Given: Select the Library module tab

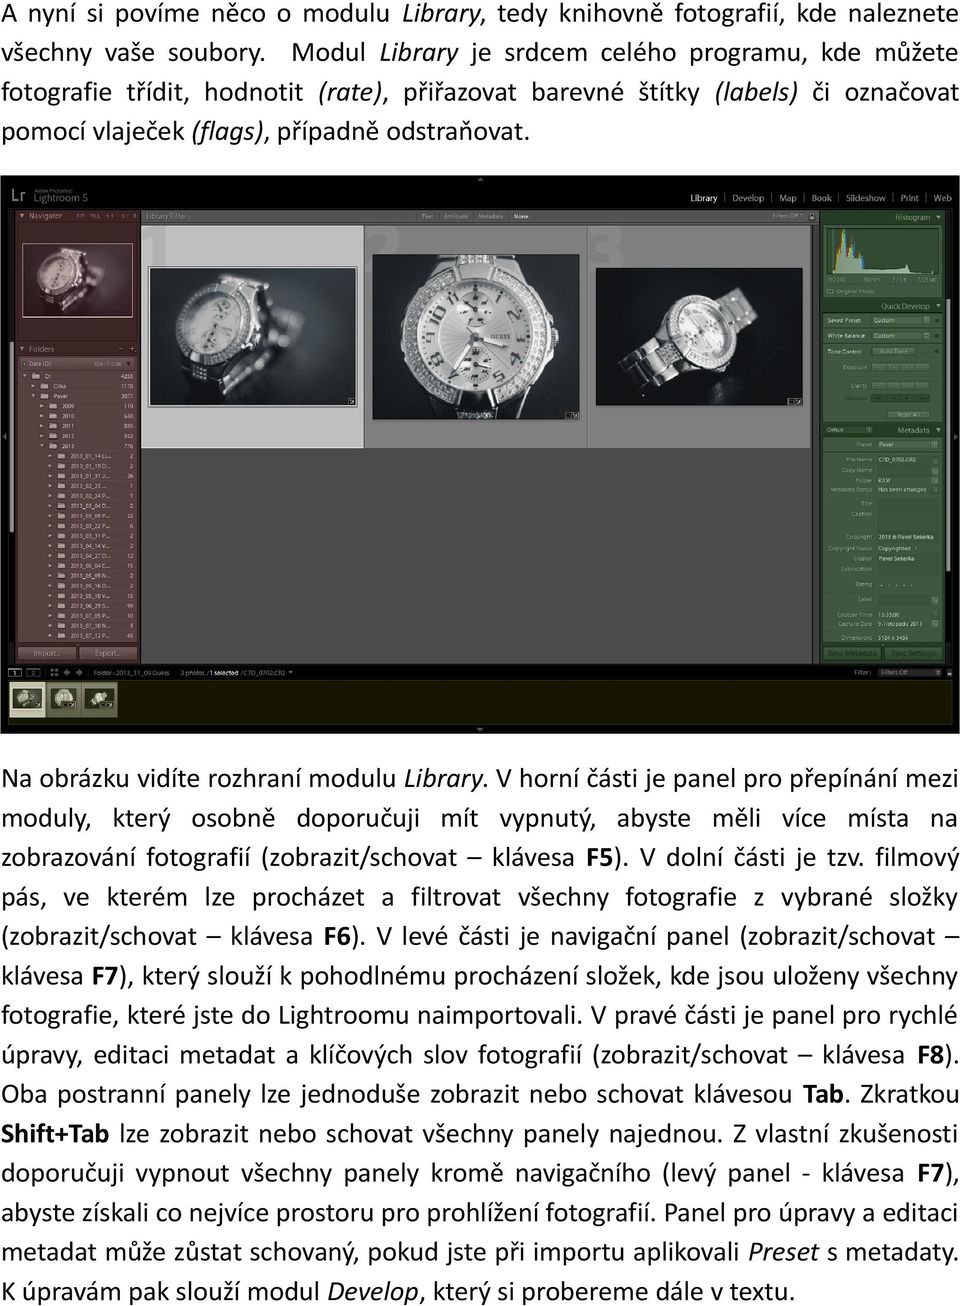Looking at the screenshot, I should pyautogui.click(x=704, y=198).
